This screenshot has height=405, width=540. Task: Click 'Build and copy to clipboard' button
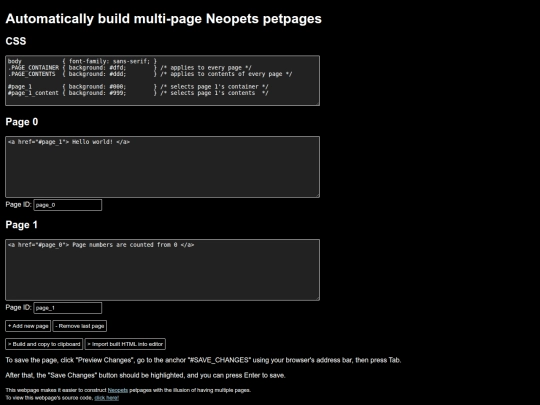[x=44, y=344]
